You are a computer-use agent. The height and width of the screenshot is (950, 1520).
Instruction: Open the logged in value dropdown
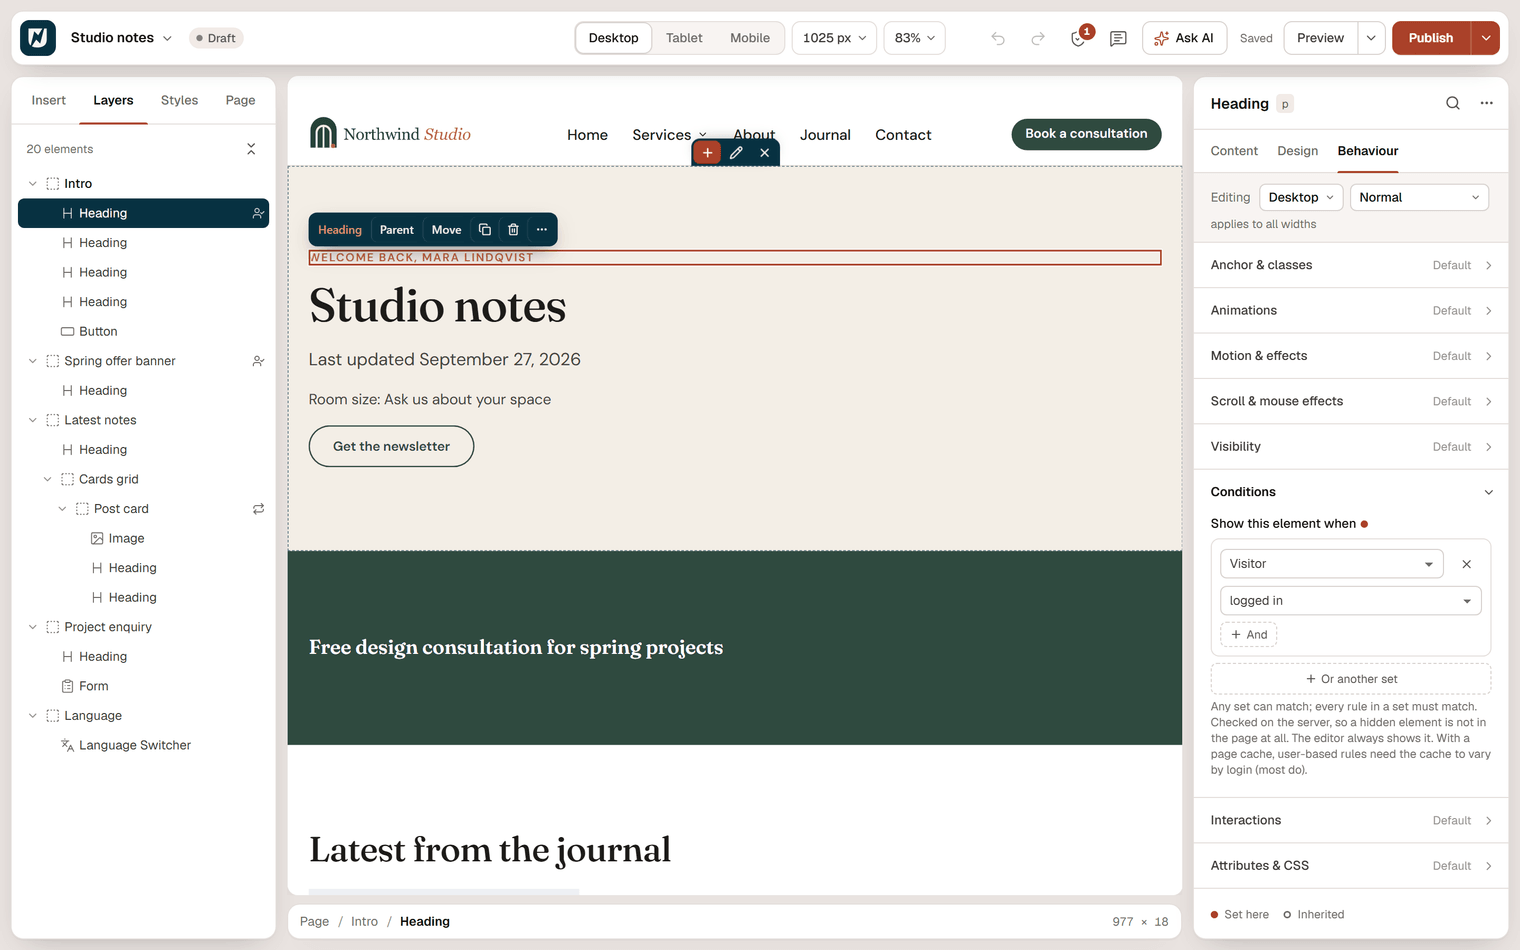[x=1350, y=601]
